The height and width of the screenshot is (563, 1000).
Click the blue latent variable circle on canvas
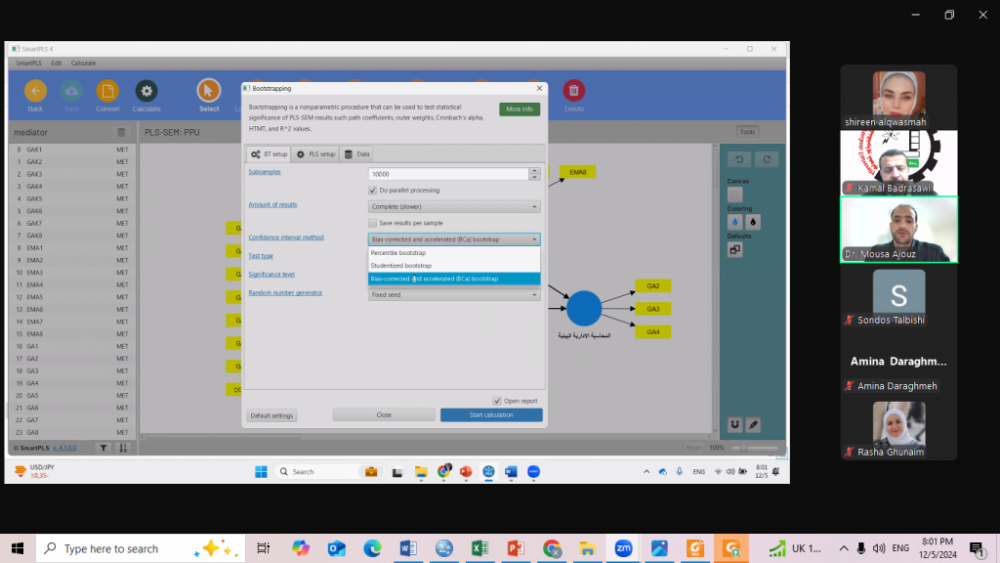[584, 308]
